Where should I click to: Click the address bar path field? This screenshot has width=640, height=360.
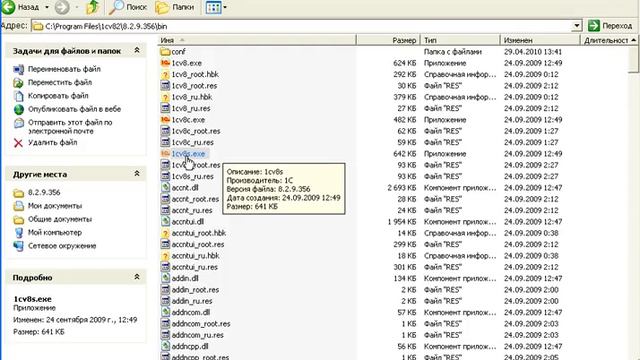point(306,26)
